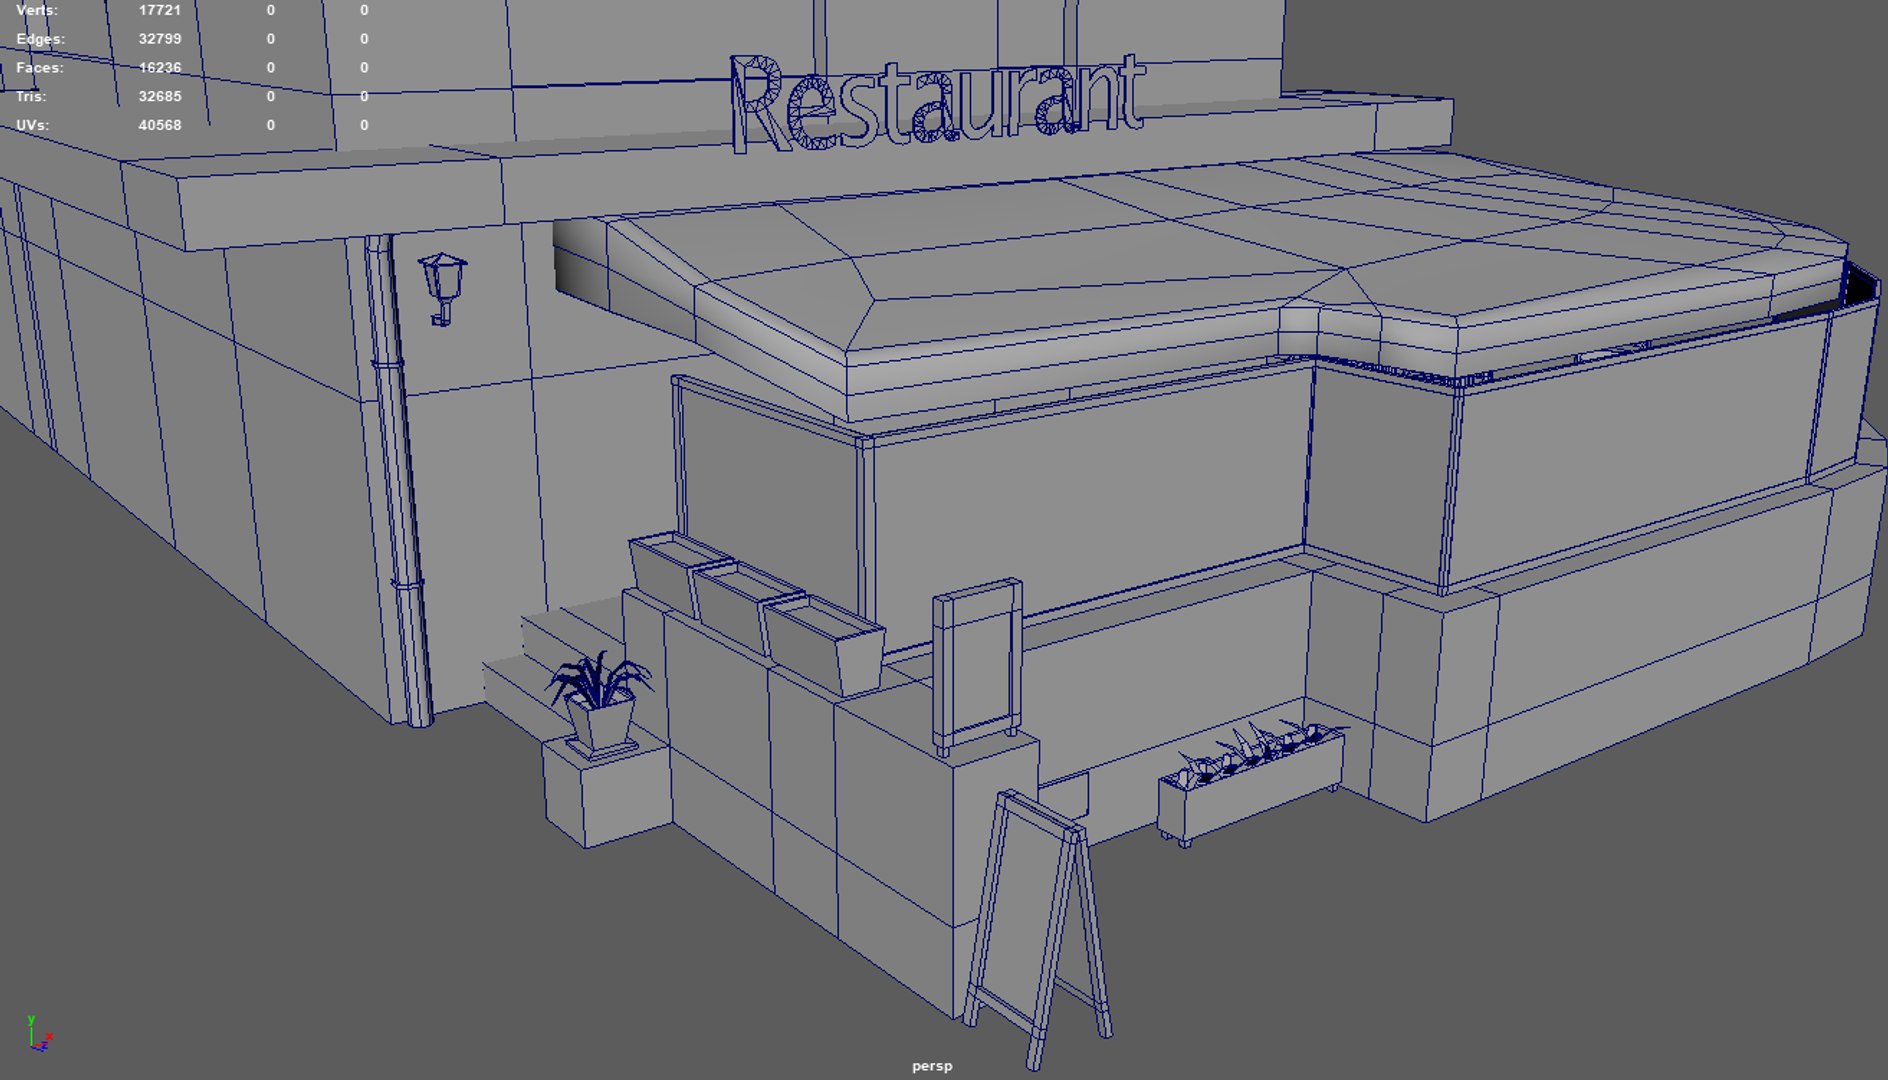Click the Verts label in the heads-up display

coord(37,10)
